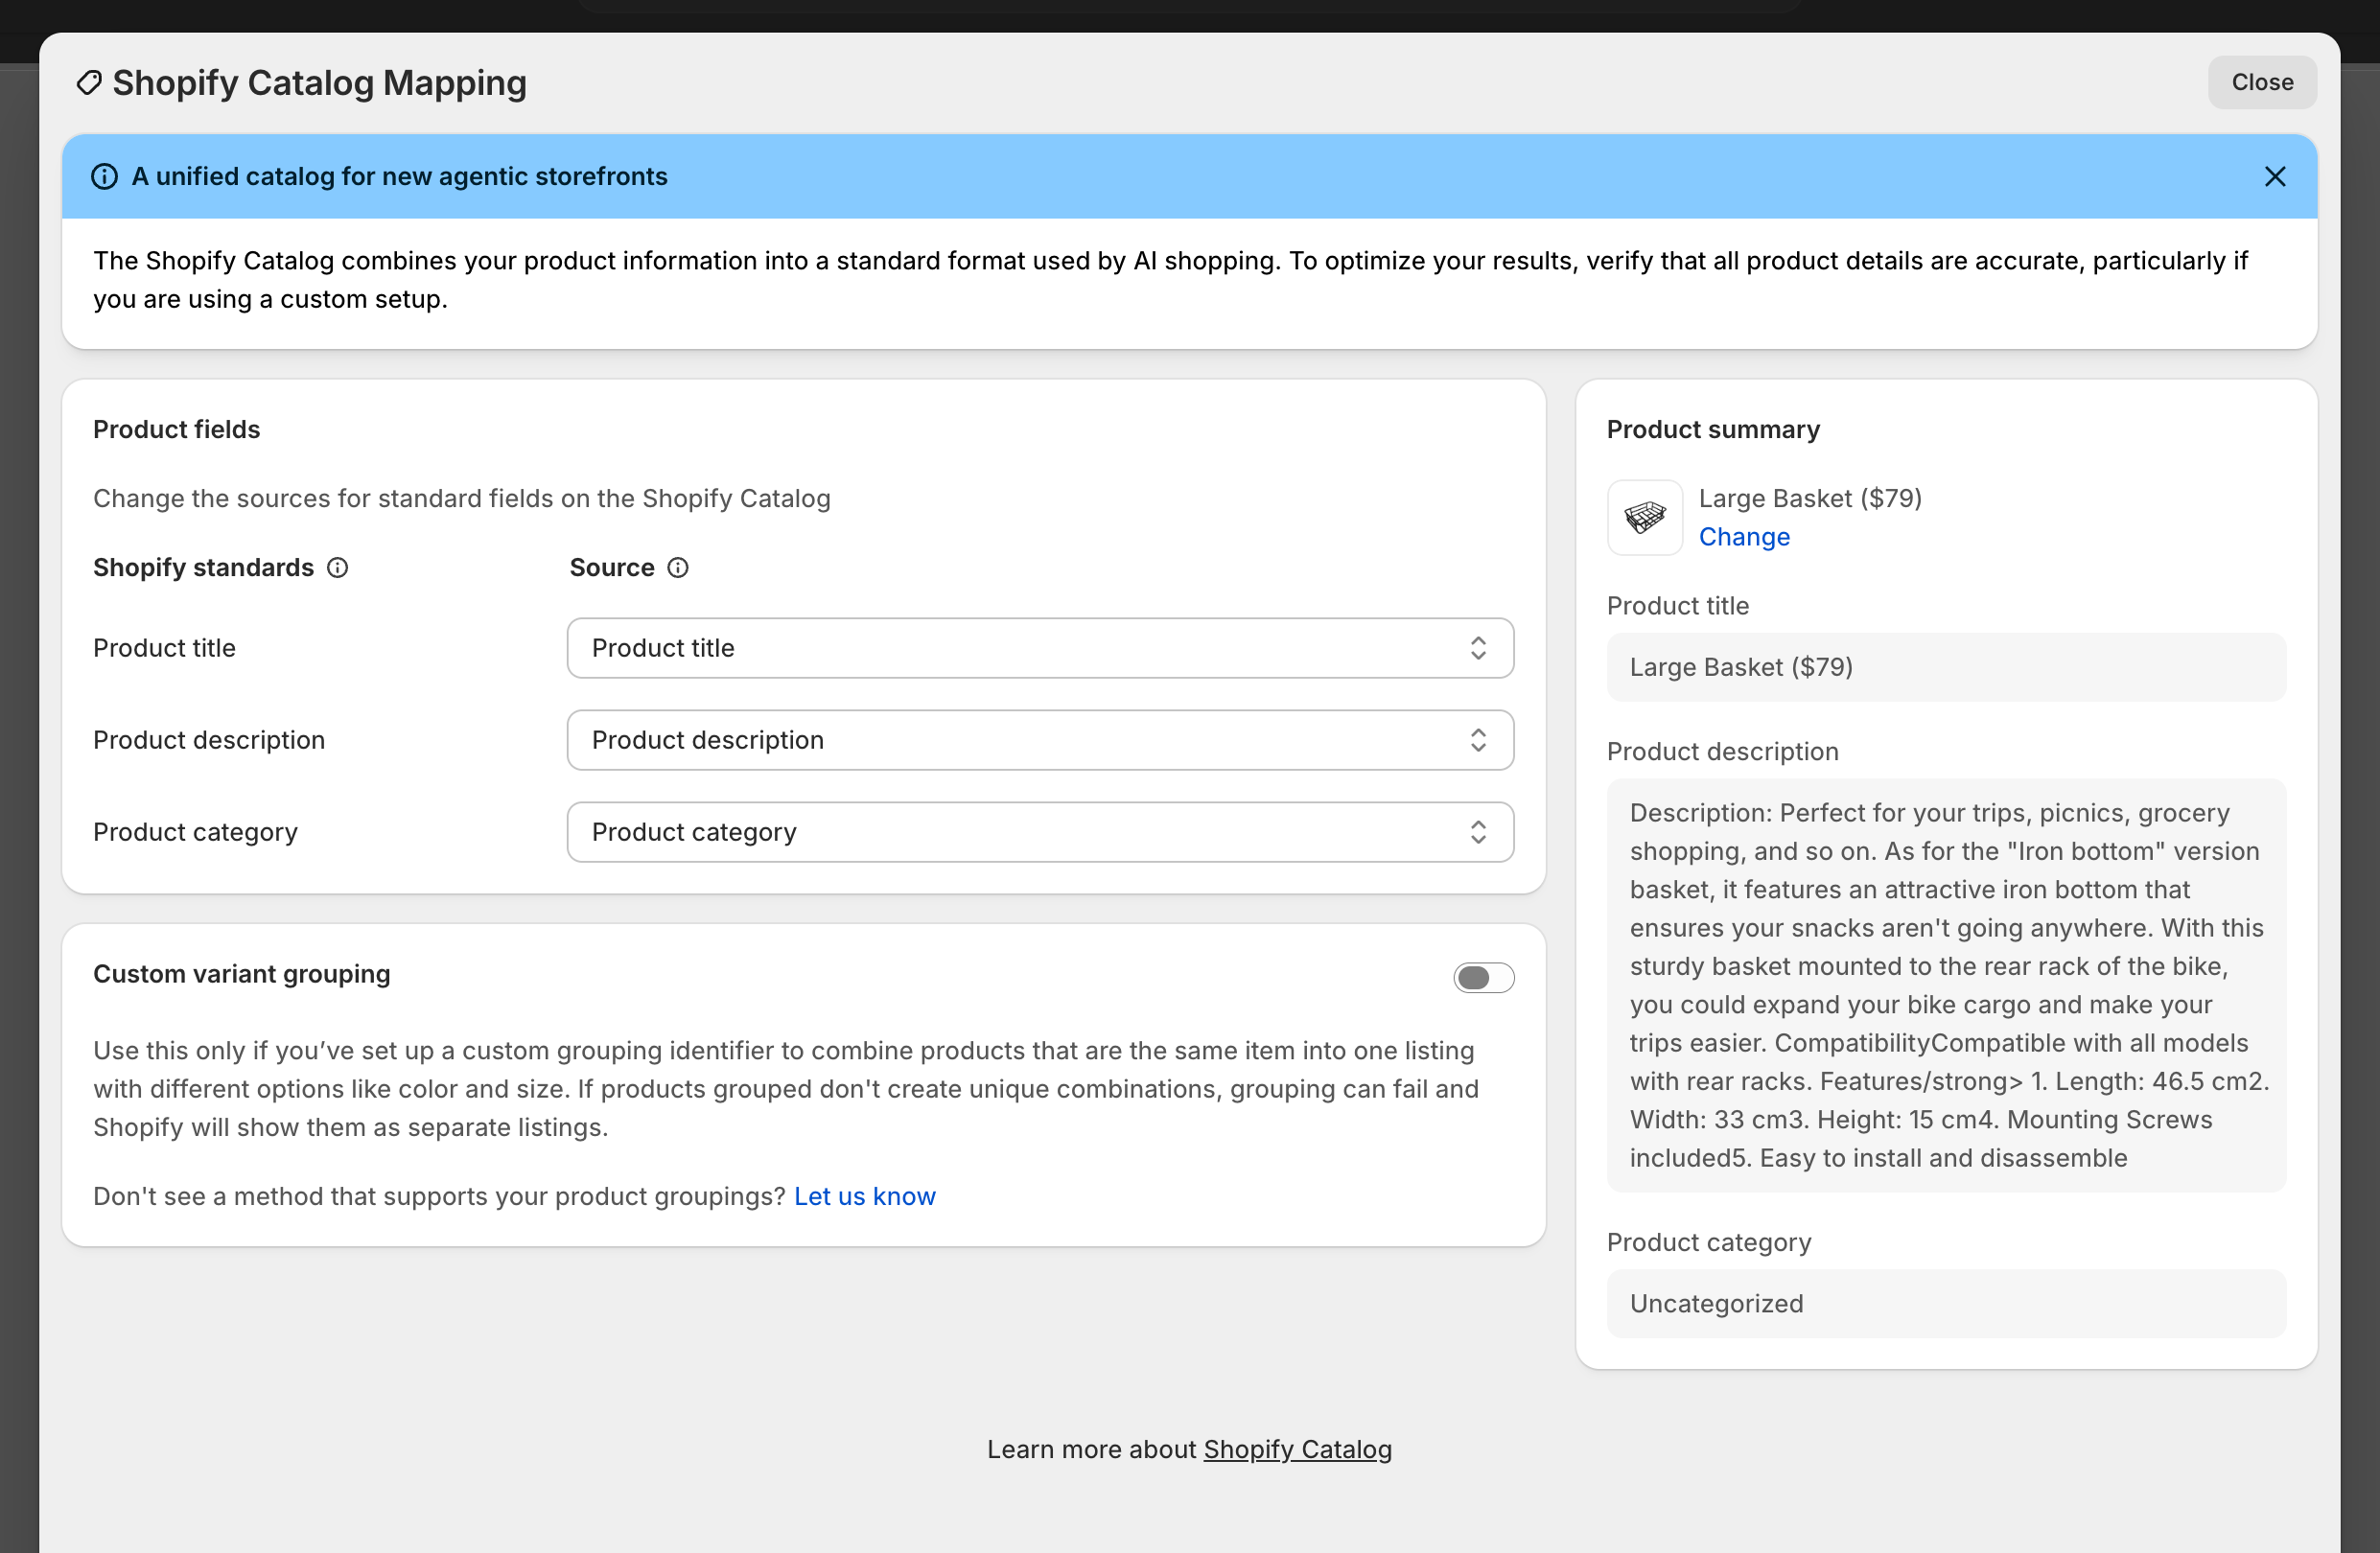The width and height of the screenshot is (2380, 1553).
Task: Expand the Product category source dropdown
Action: pyautogui.click(x=1039, y=832)
